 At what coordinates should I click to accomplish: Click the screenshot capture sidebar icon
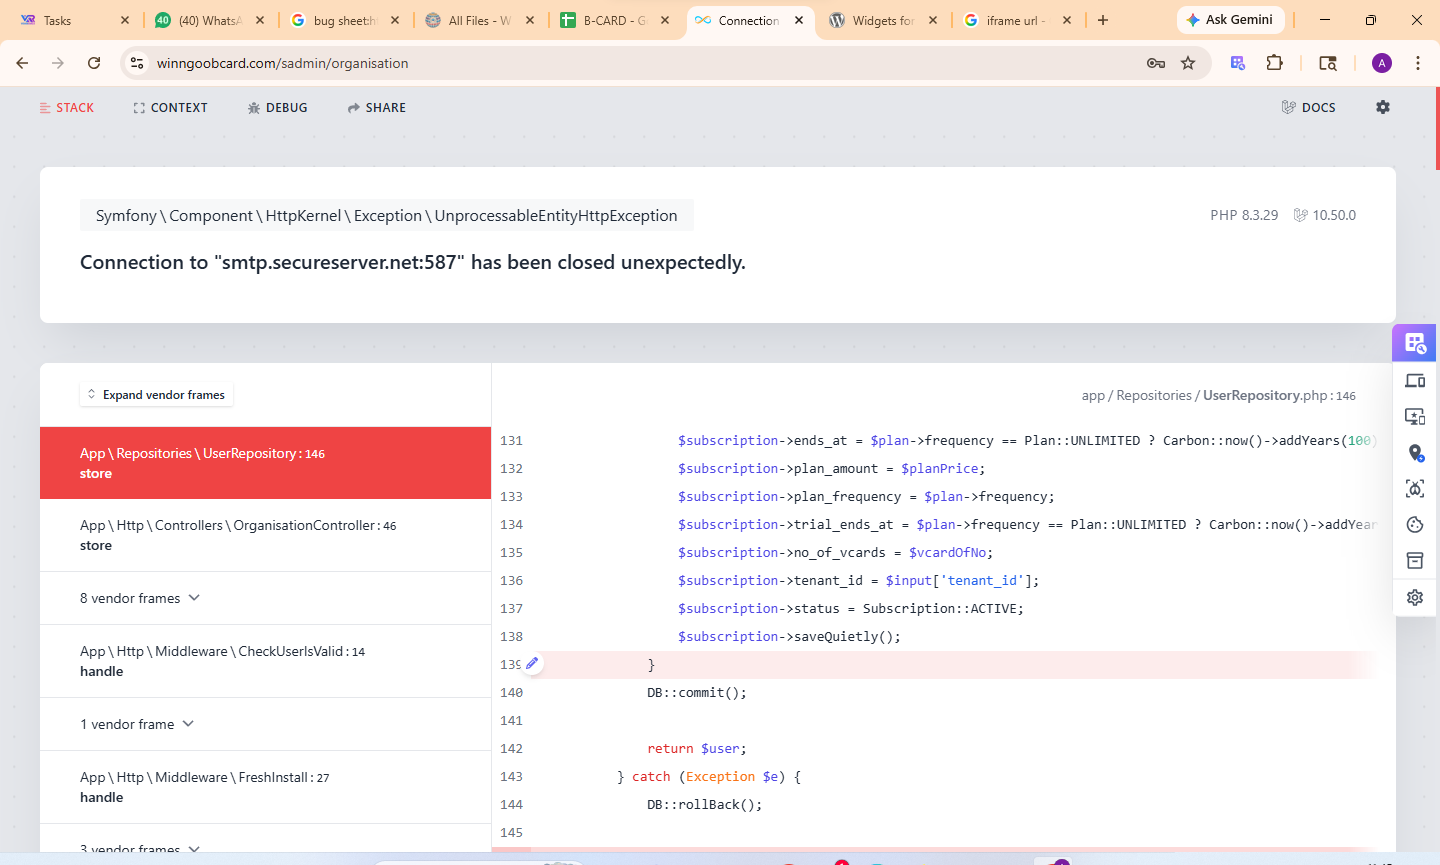[x=1415, y=489]
